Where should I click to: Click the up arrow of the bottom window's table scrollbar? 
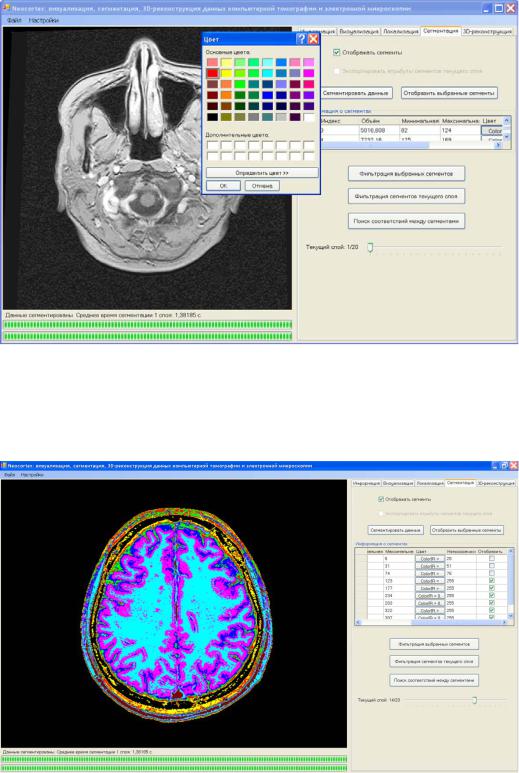click(x=511, y=552)
